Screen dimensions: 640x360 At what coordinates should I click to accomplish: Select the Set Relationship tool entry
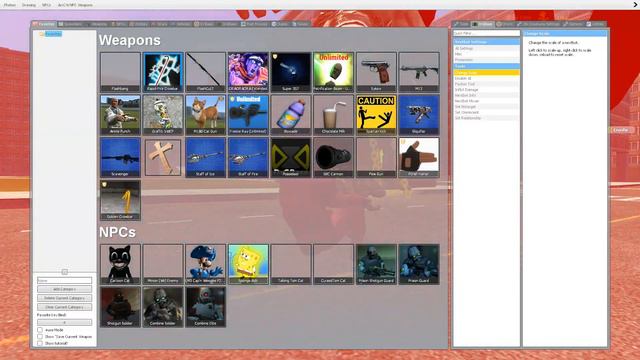coord(487,118)
